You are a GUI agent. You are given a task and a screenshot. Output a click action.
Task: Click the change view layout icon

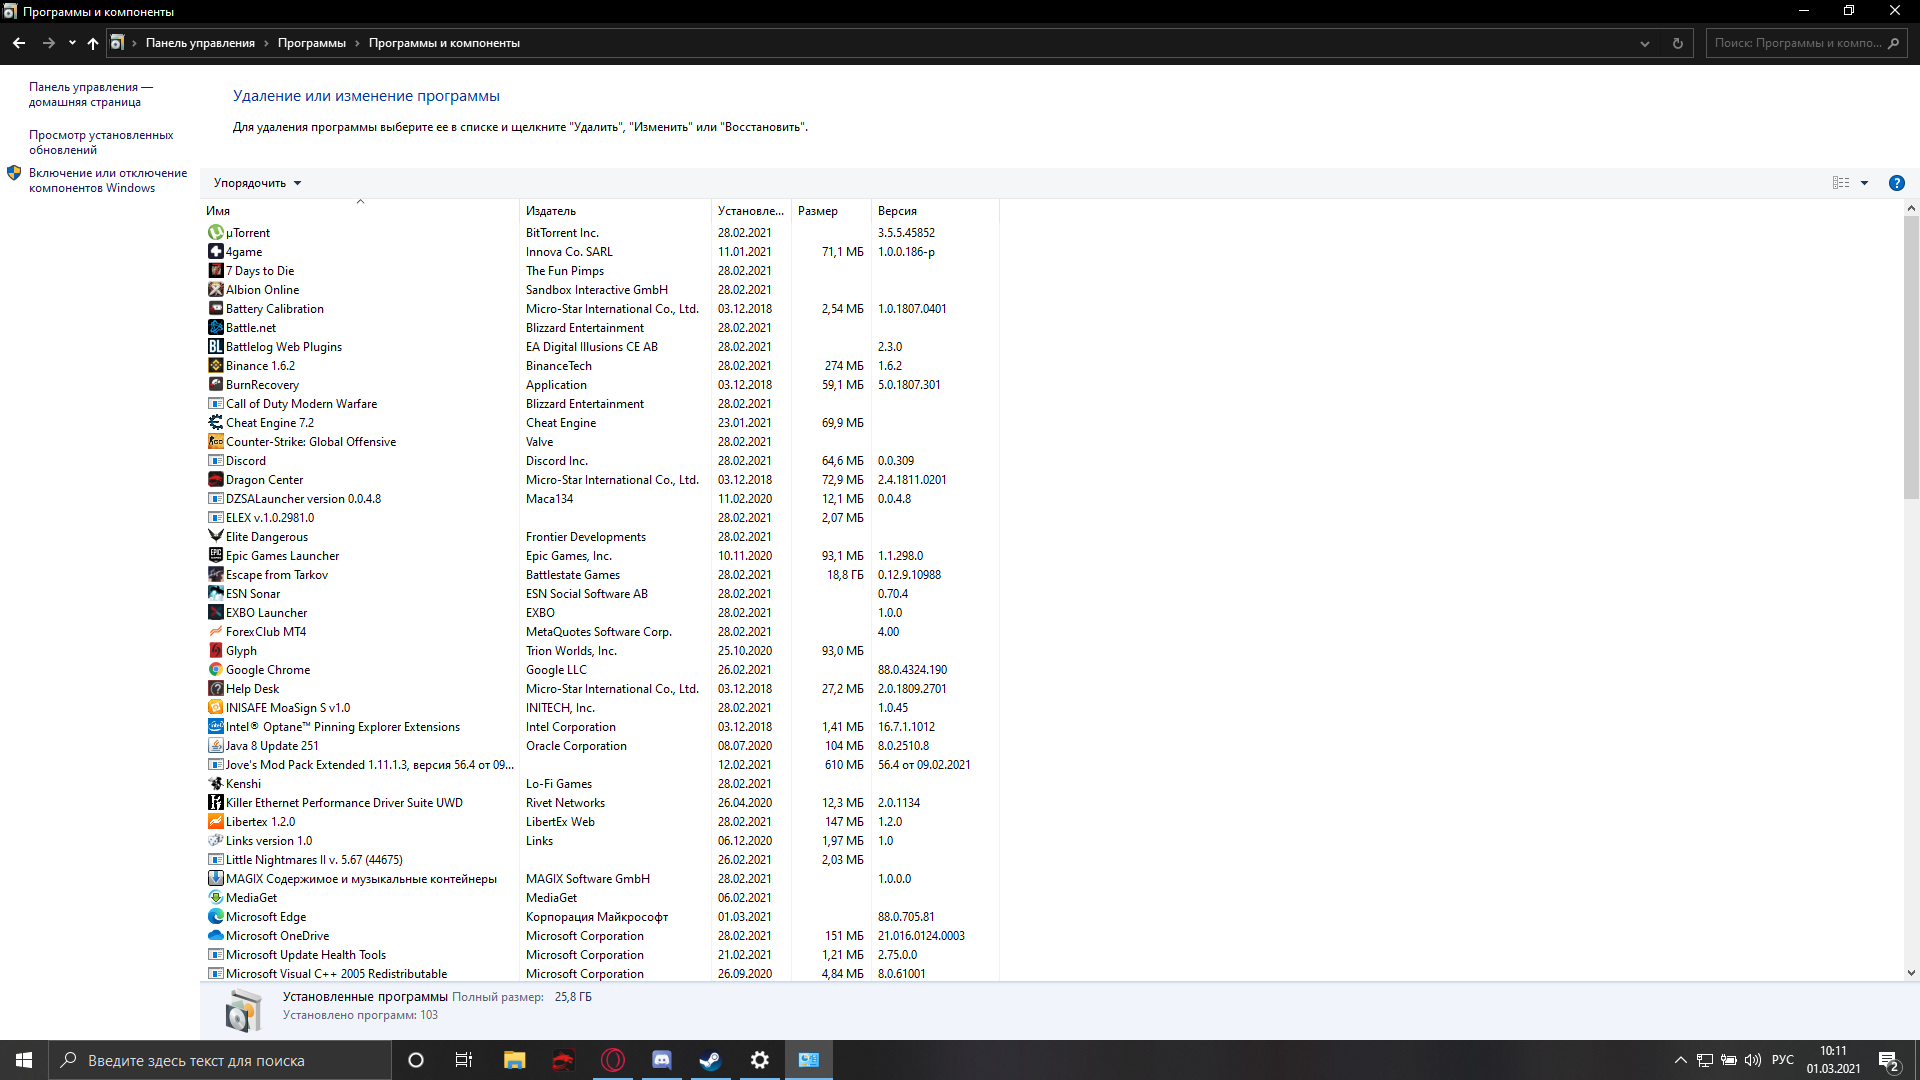pyautogui.click(x=1841, y=183)
